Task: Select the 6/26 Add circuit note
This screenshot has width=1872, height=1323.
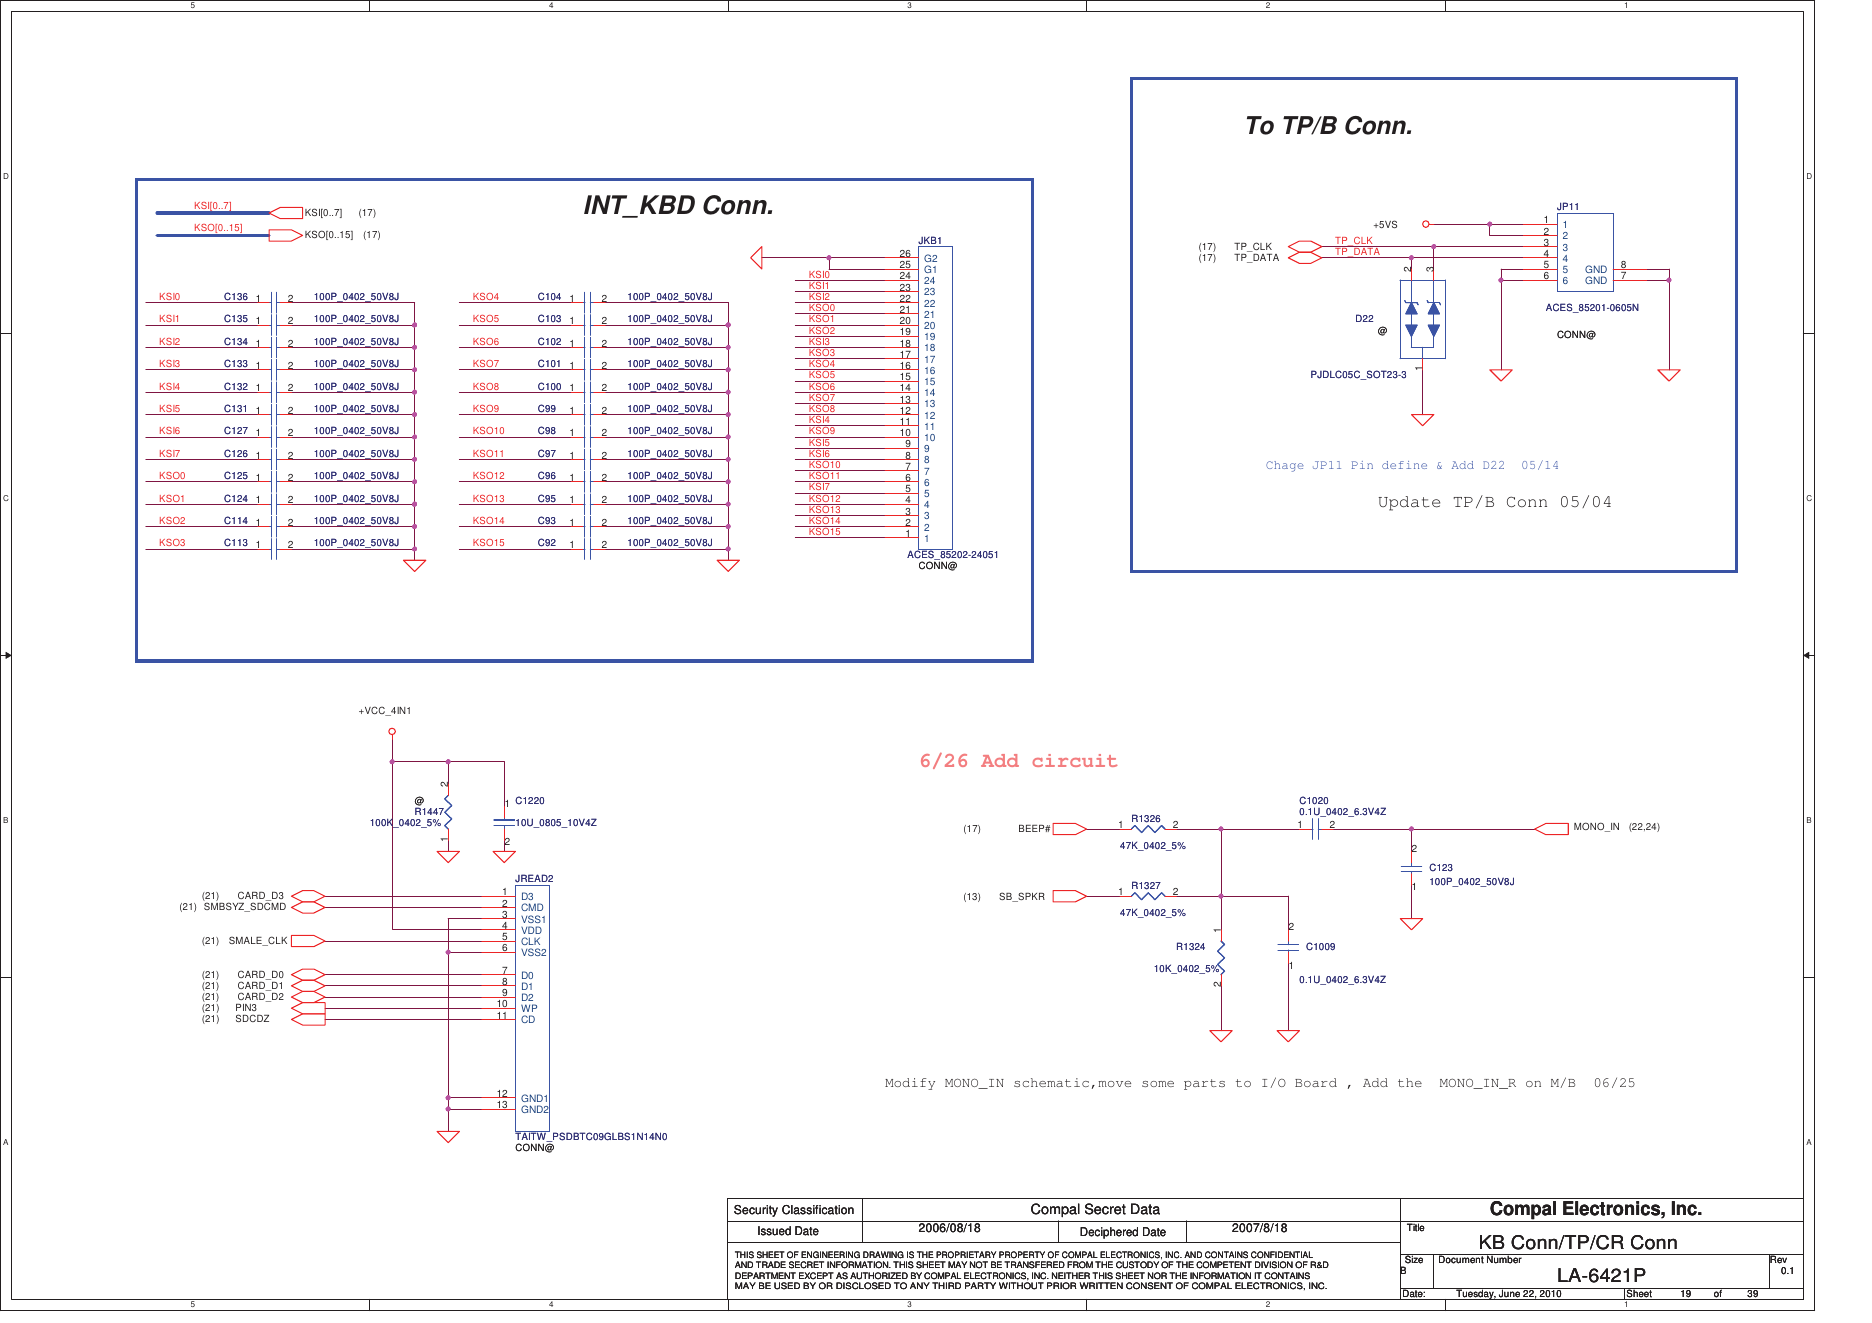Action: tap(1018, 761)
